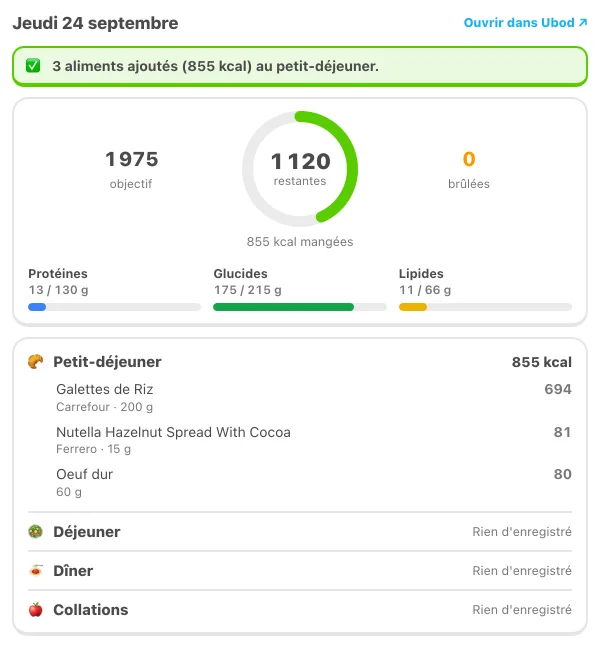The width and height of the screenshot is (600, 649).
Task: Click 'Rien d'enregistré' in the Déjeuner row
Action: tap(522, 531)
